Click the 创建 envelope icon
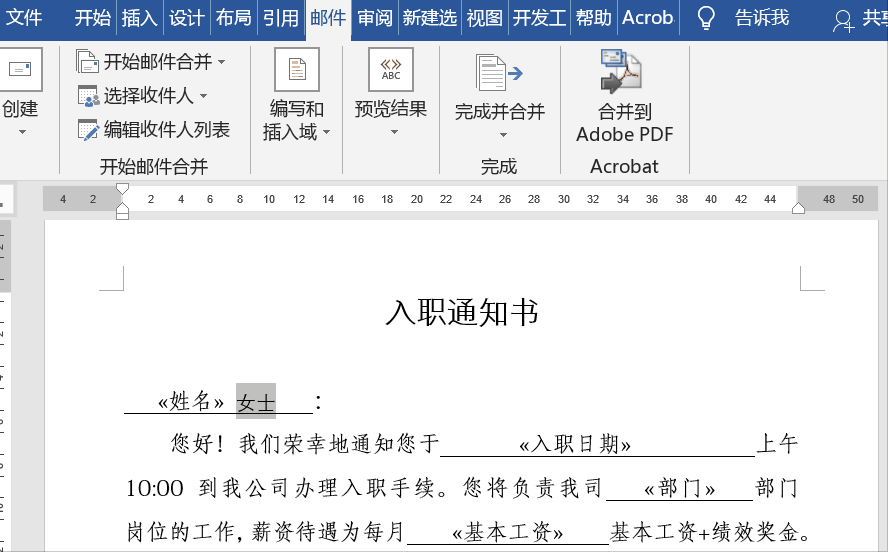This screenshot has height=552, width=888. tap(20, 69)
